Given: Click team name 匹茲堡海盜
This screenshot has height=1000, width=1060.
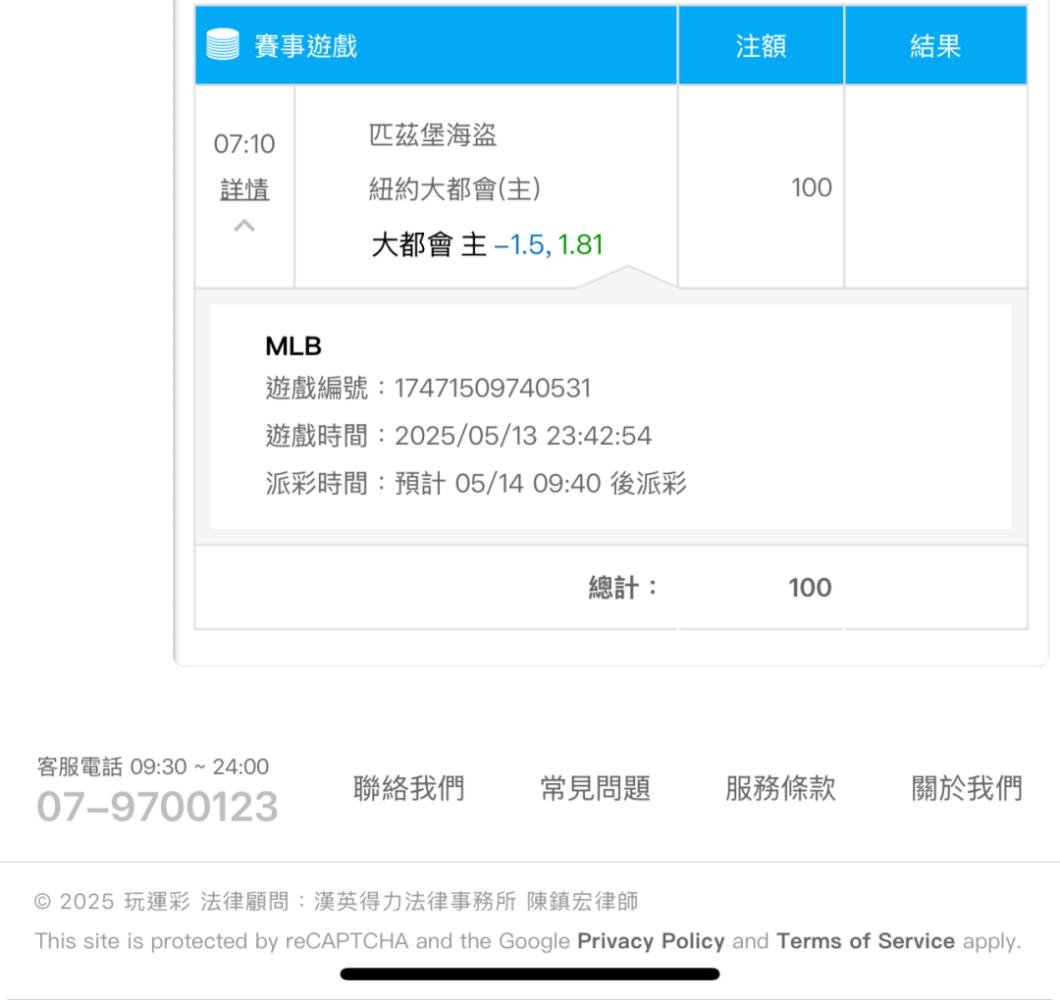Looking at the screenshot, I should point(433,135).
